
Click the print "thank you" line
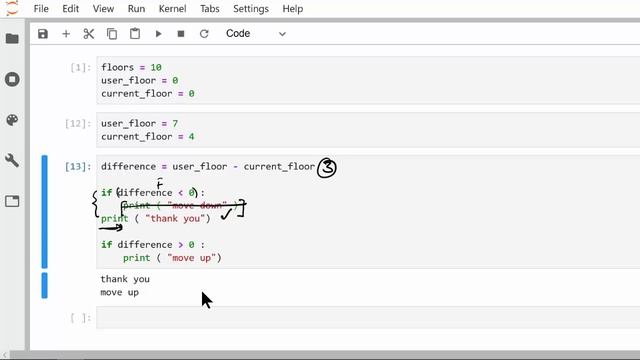[156, 219]
